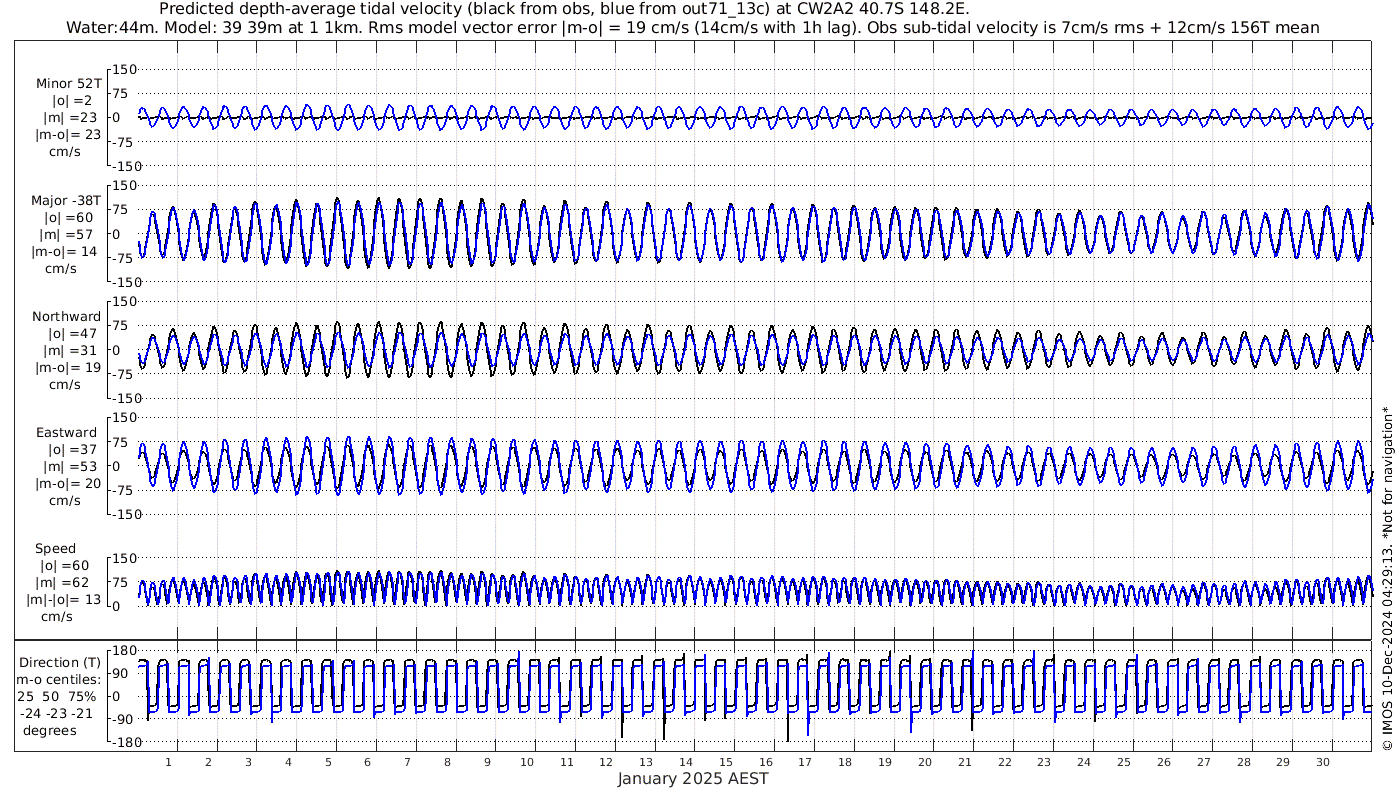
Task: Click the 'Direction (T)' panel label
Action: click(x=62, y=663)
